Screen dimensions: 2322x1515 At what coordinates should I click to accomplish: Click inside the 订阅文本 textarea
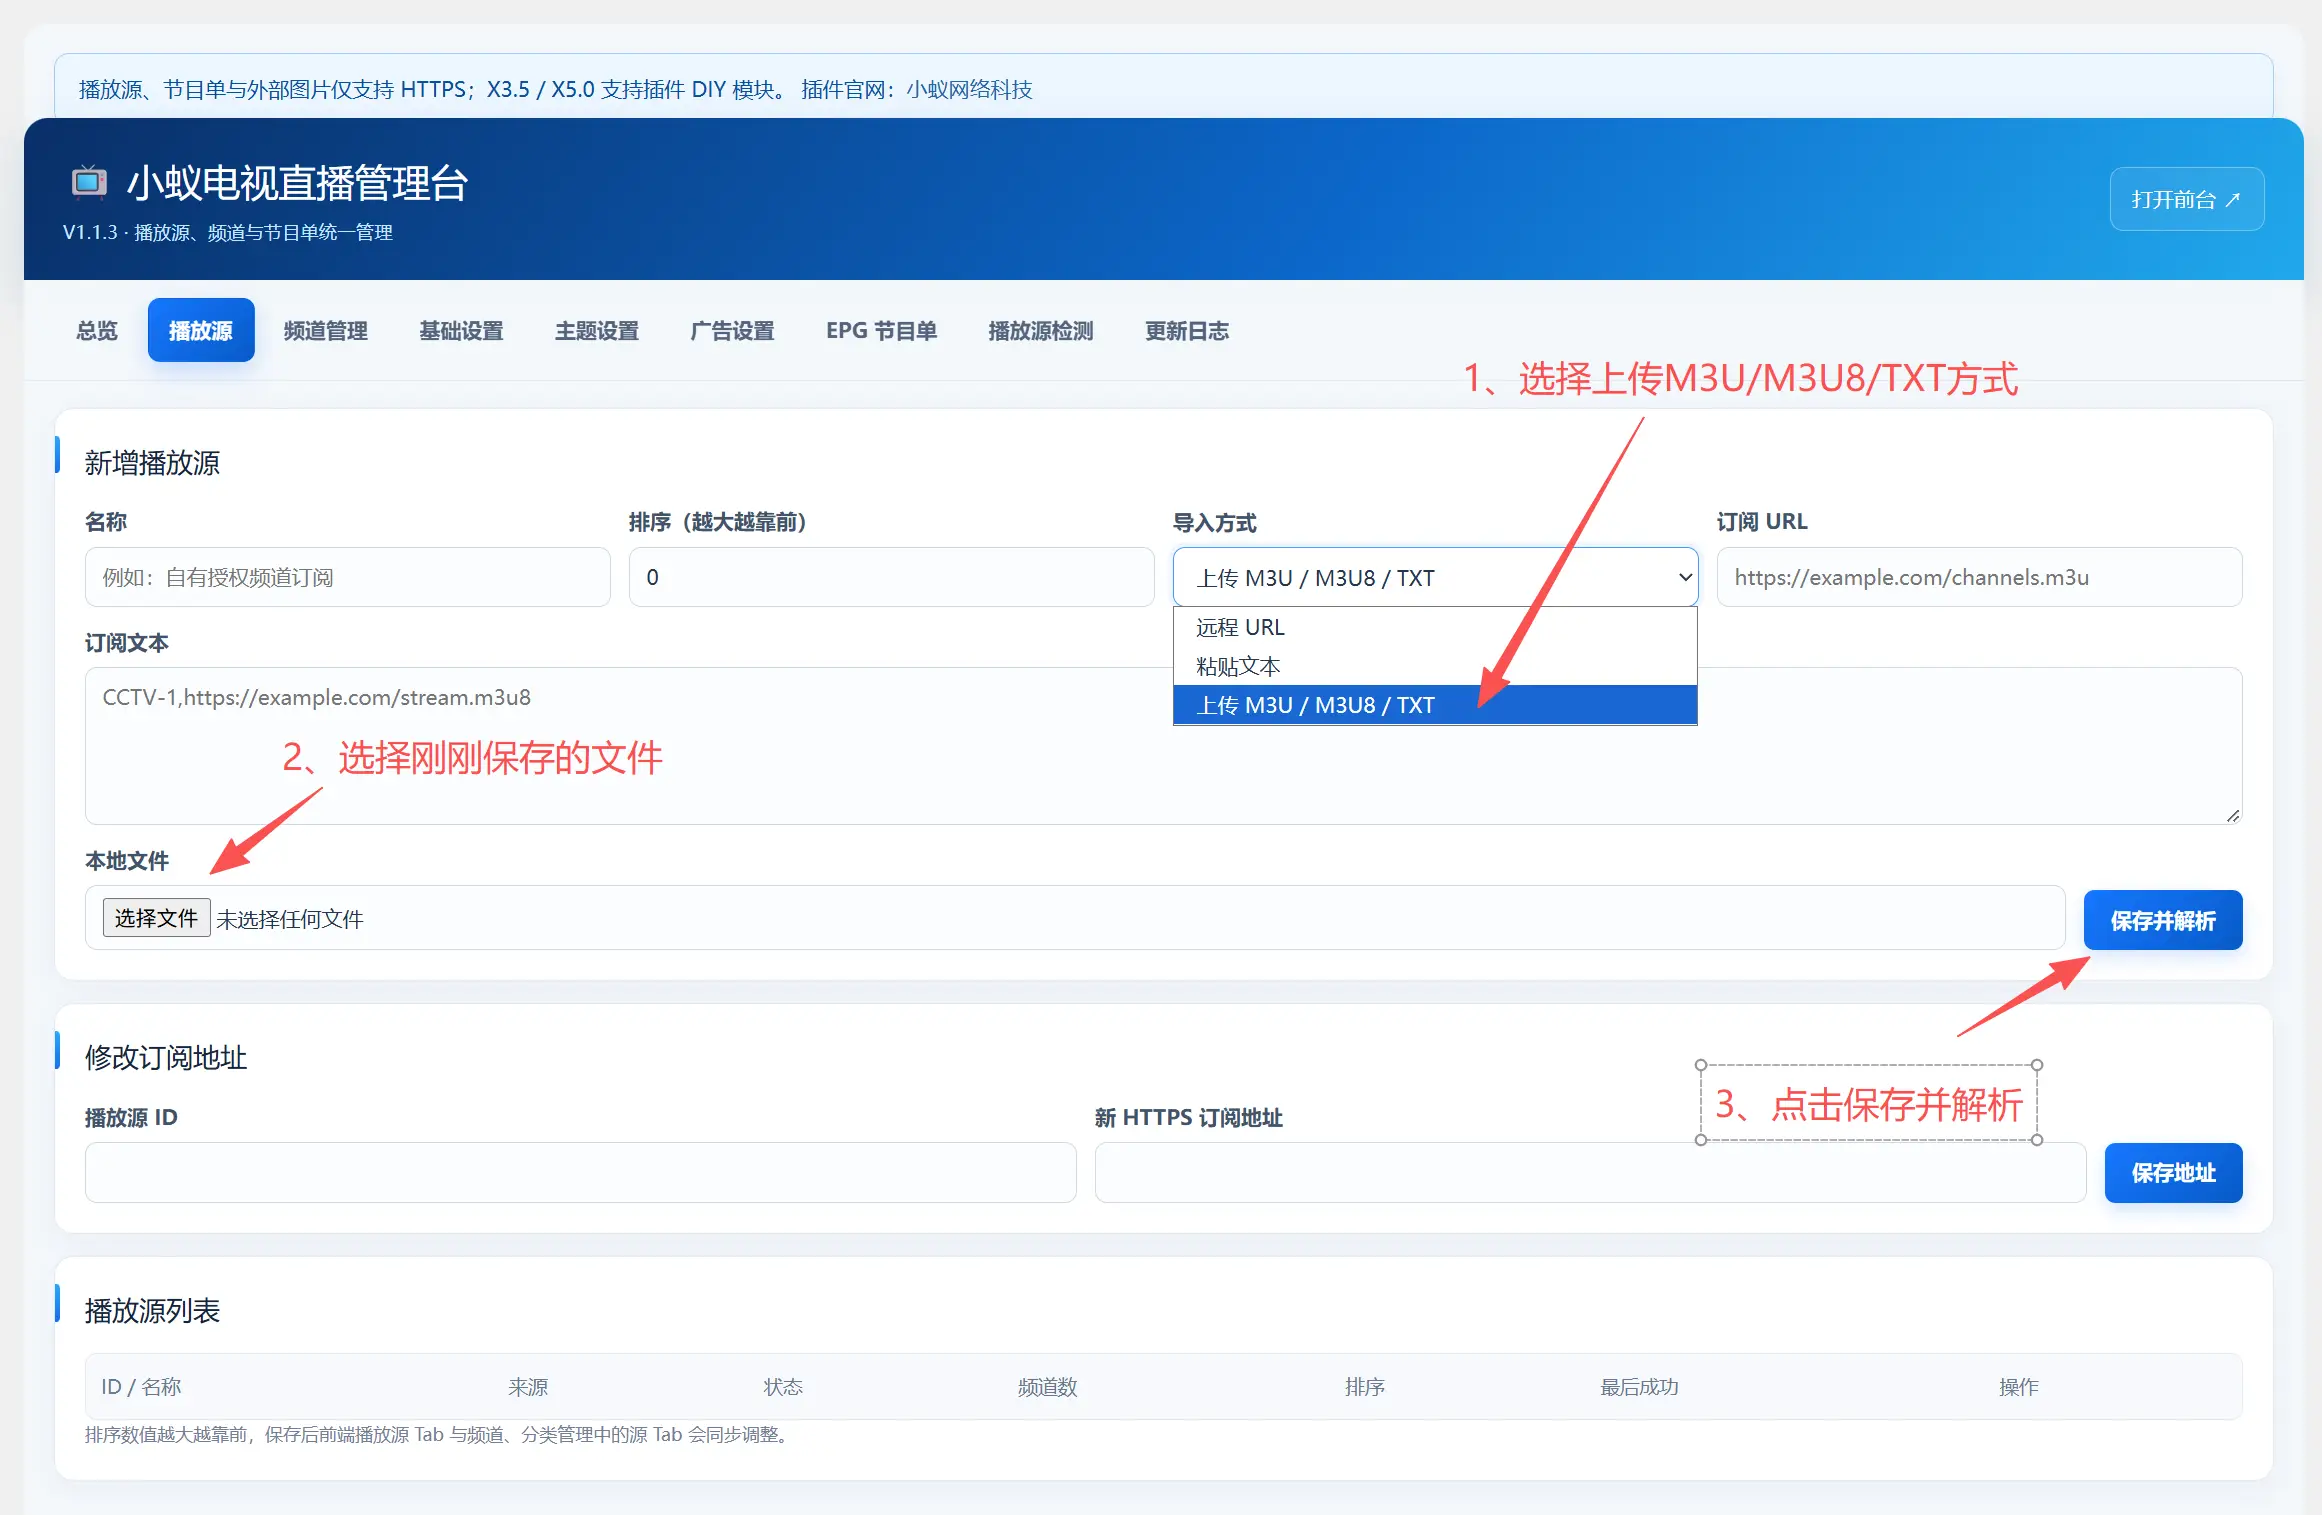[x=1163, y=746]
